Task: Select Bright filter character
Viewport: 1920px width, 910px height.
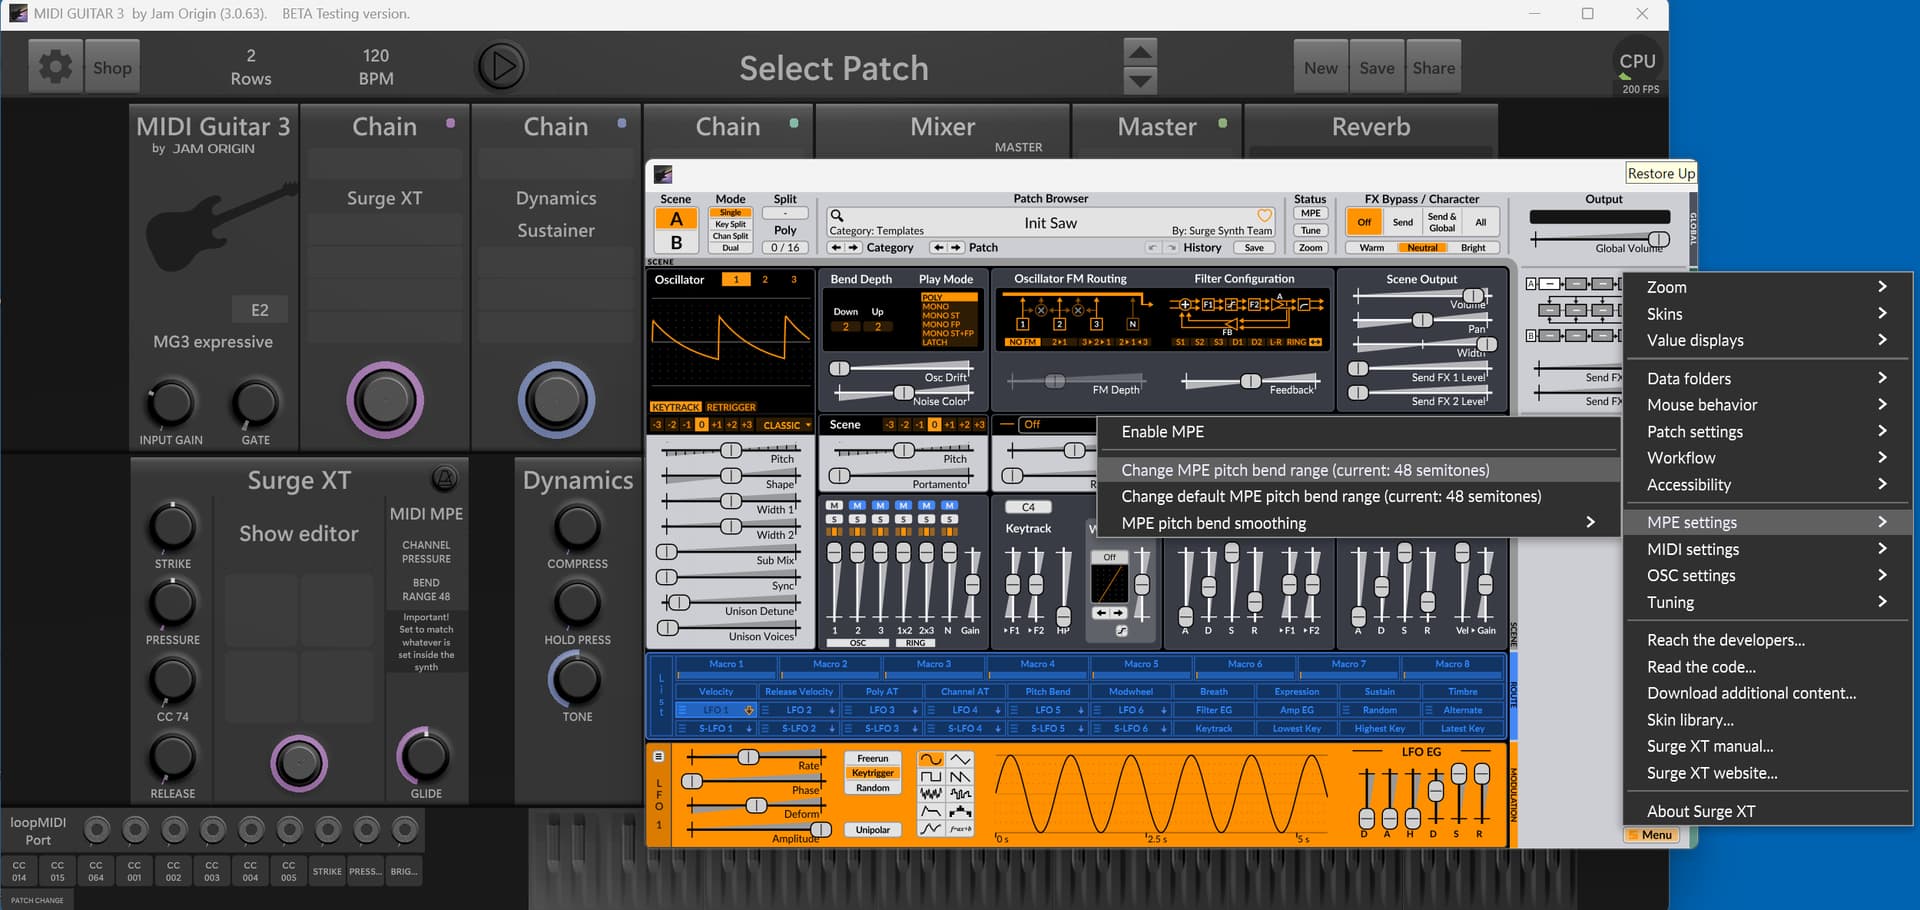Action: 1473,248
